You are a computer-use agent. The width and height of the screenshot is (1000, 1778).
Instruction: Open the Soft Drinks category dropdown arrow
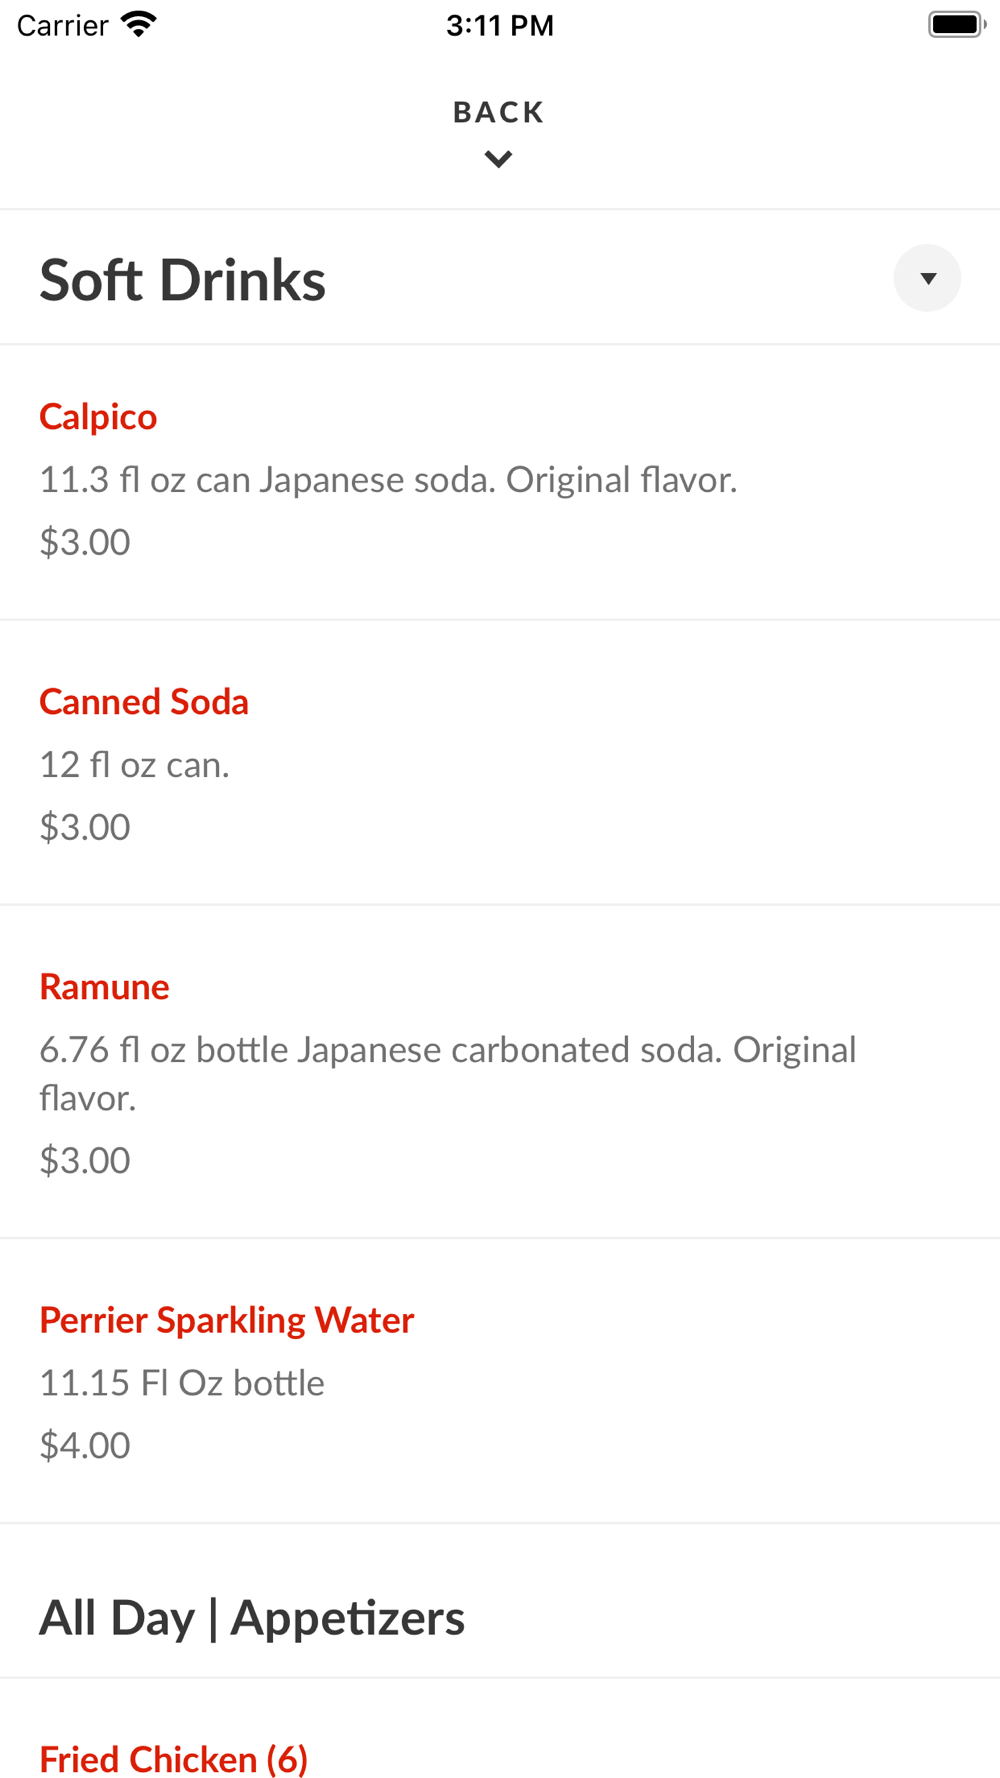click(927, 278)
